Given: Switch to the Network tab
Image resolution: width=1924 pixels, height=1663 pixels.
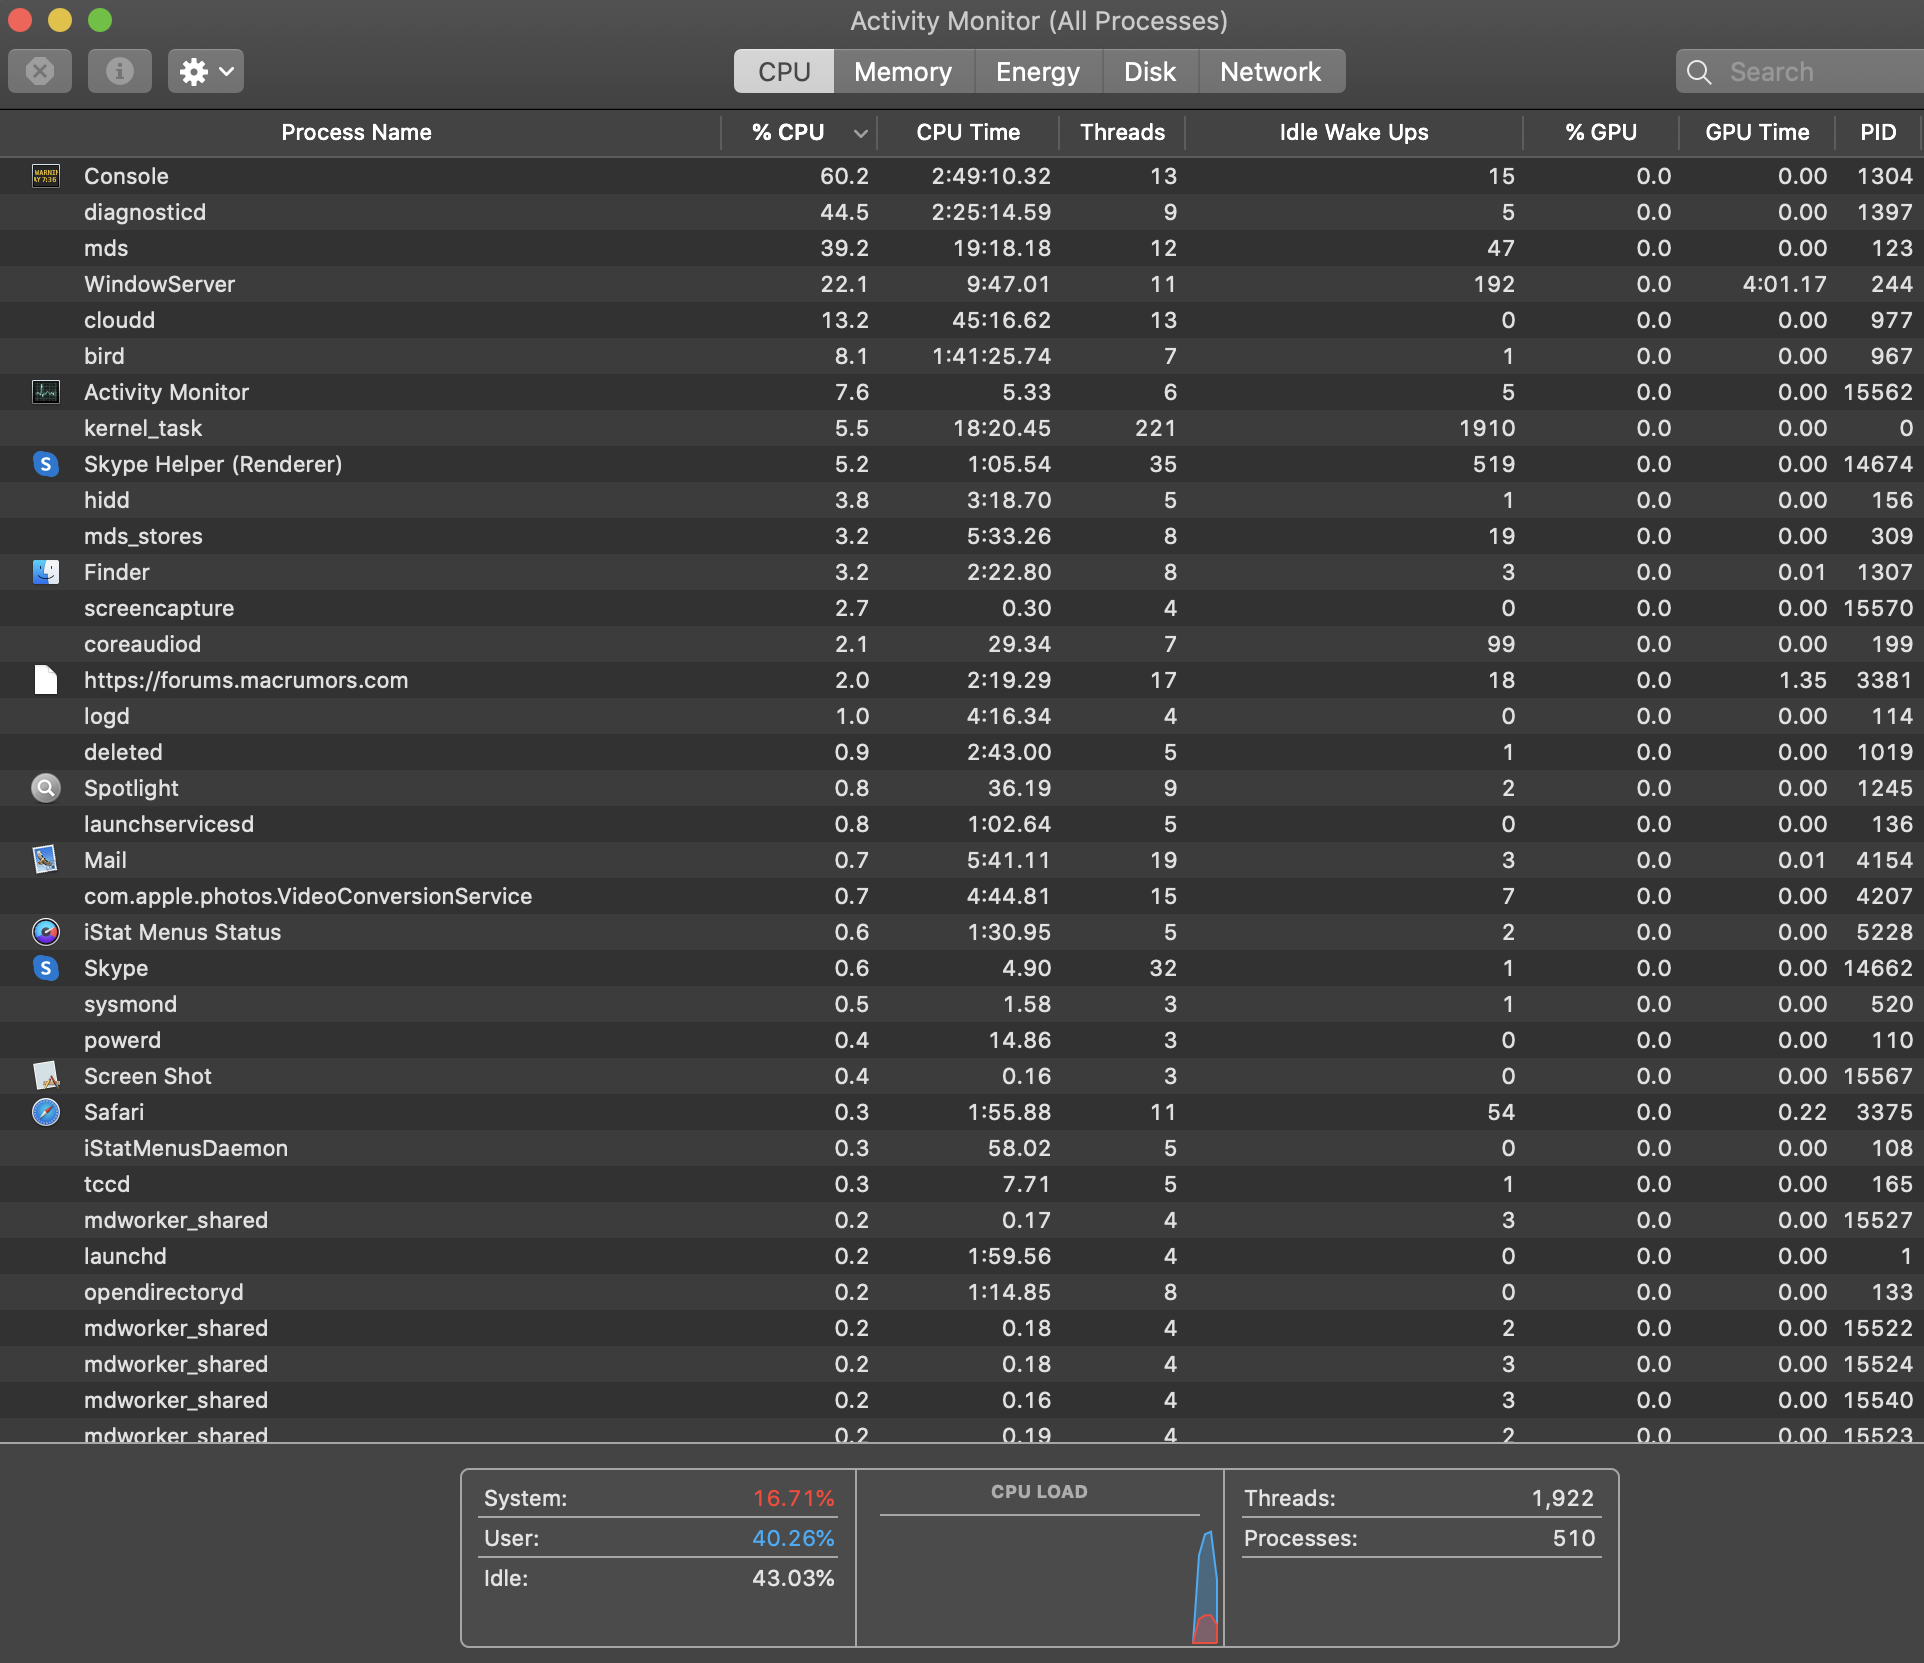Looking at the screenshot, I should click(x=1271, y=72).
